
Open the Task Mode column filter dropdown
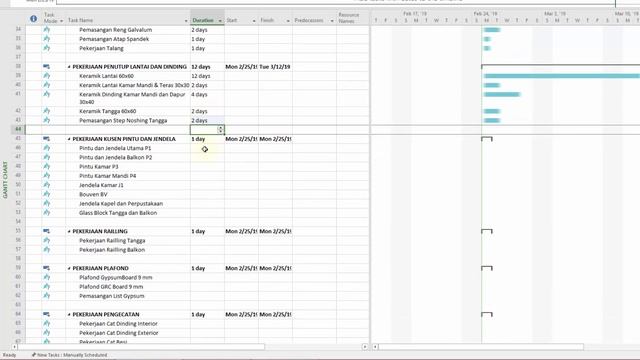[x=61, y=21]
